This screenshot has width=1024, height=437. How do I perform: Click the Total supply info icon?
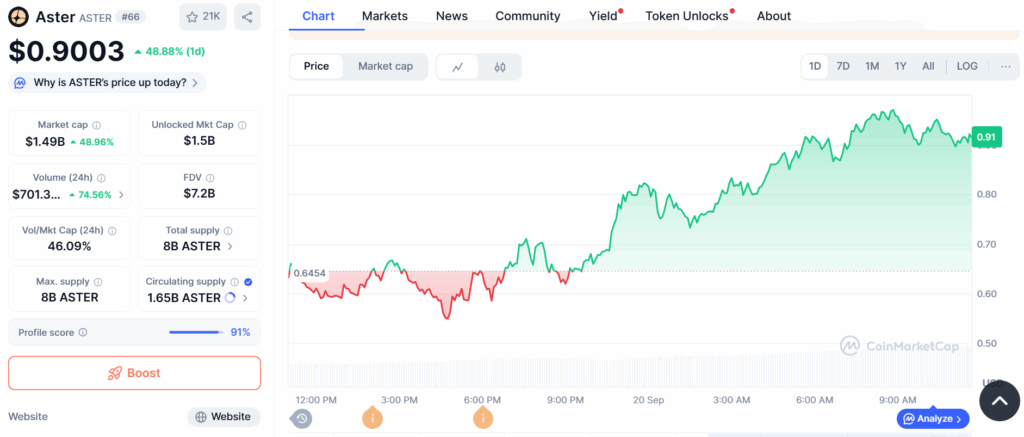pos(228,231)
